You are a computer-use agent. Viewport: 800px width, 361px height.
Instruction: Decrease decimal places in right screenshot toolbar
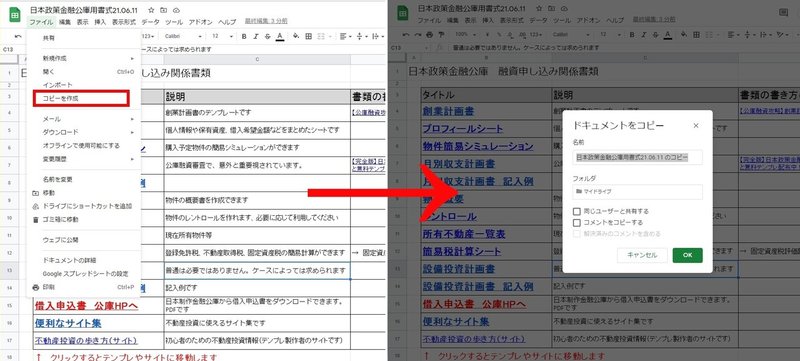(510, 34)
